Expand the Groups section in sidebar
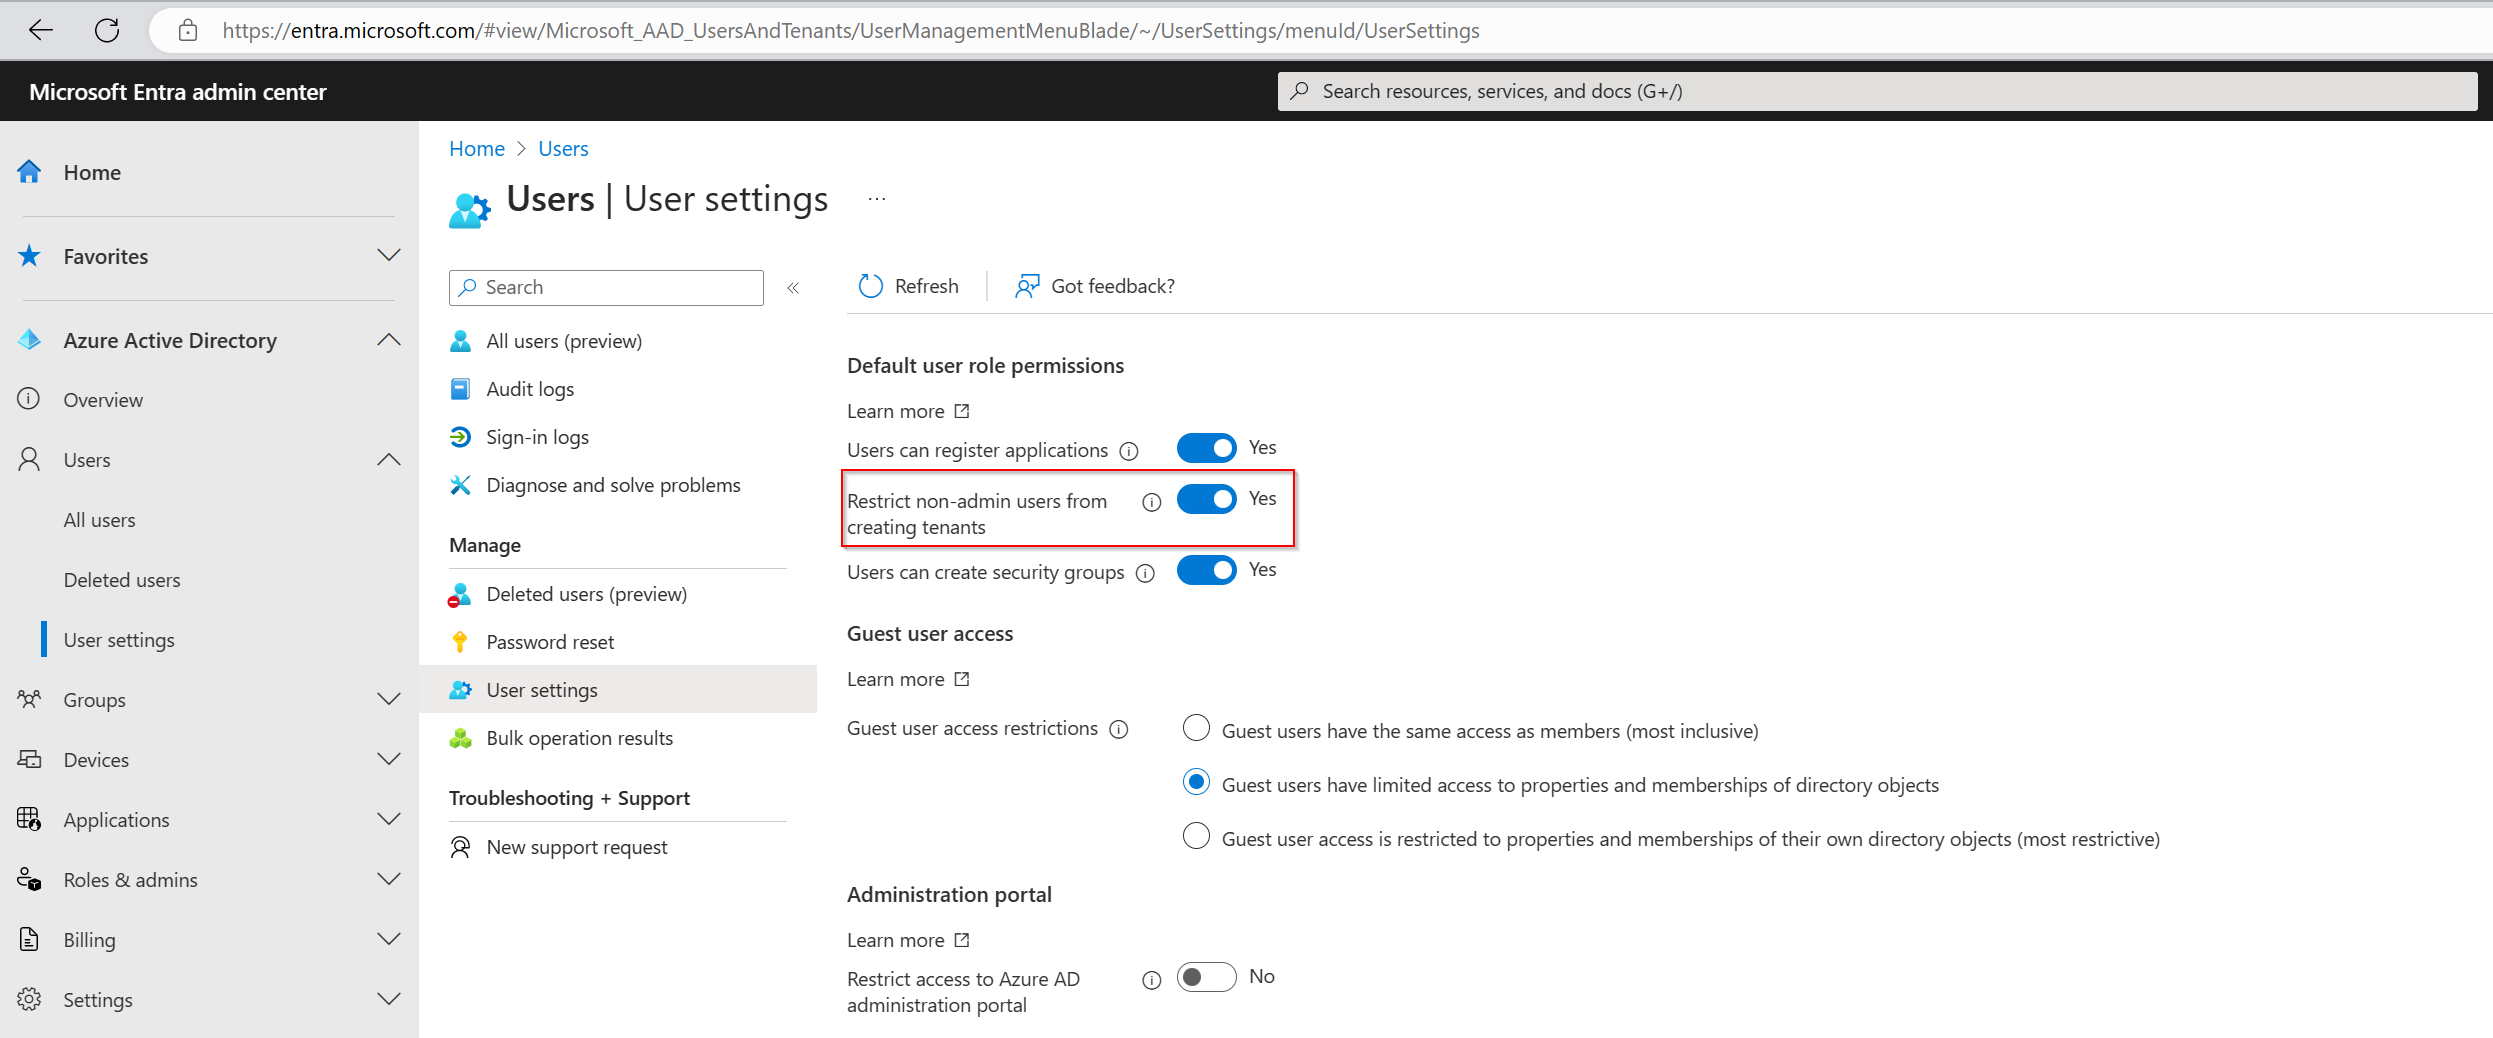 pos(389,700)
